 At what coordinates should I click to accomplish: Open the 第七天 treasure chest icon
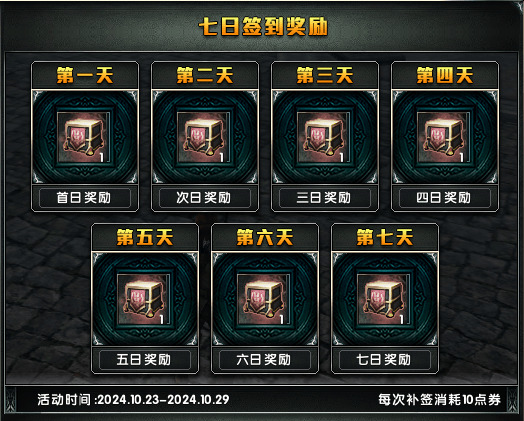coord(384,299)
